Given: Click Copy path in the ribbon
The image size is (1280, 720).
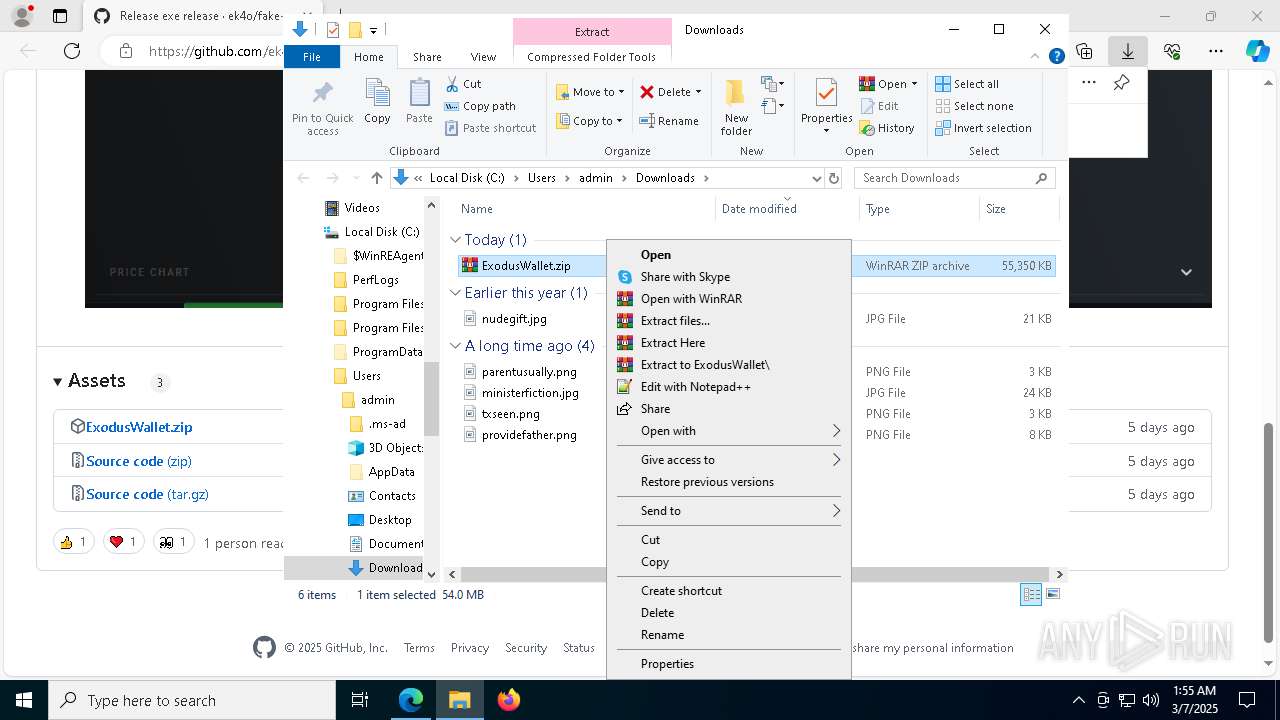Looking at the screenshot, I should click(480, 106).
